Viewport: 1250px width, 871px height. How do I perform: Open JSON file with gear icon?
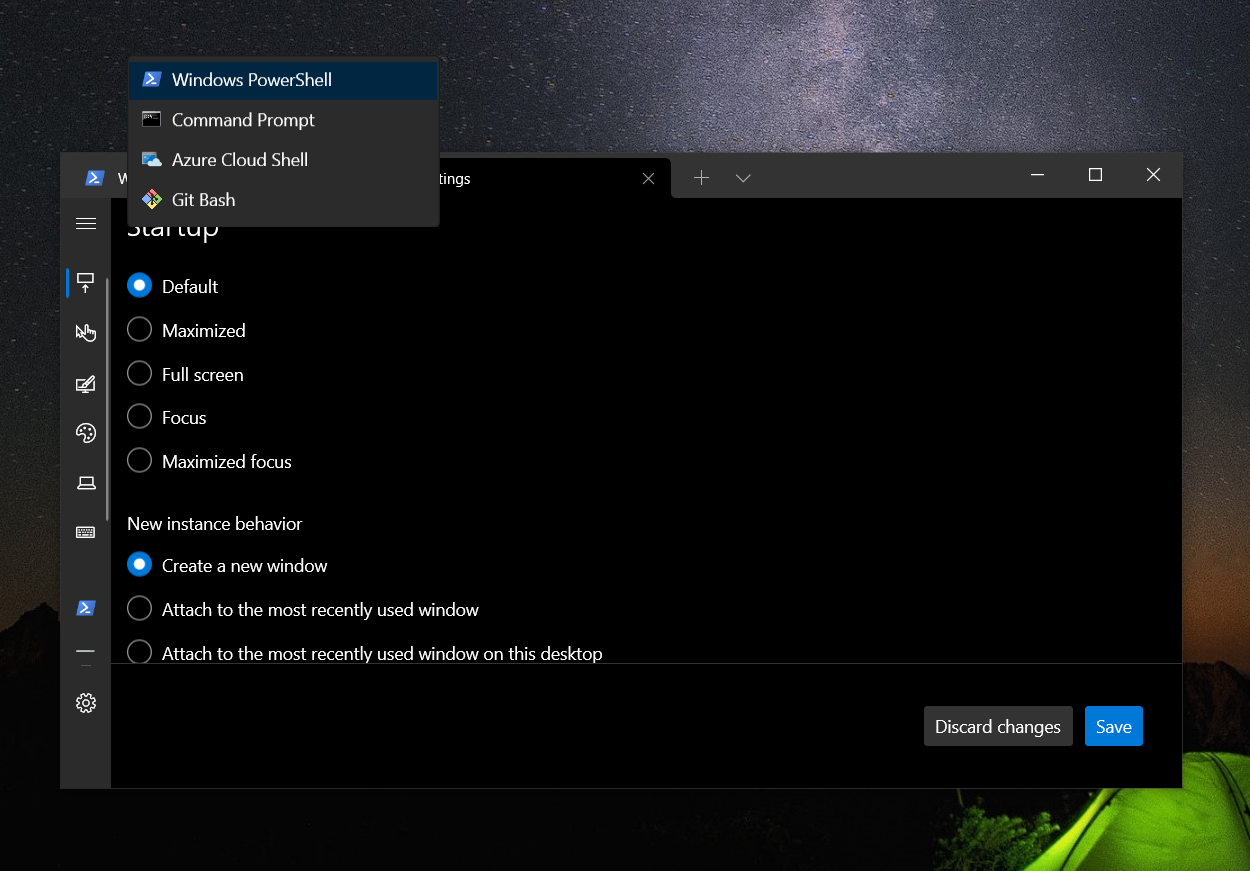86,703
